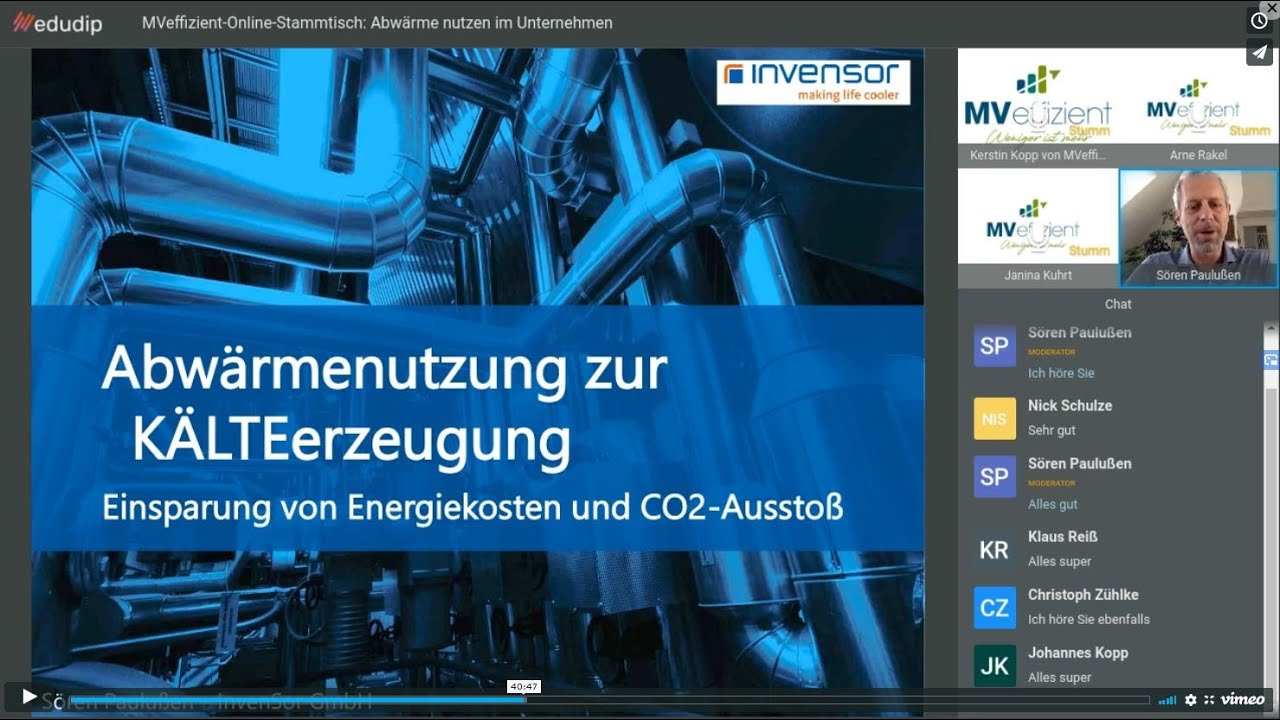This screenshot has width=1280, height=720.
Task: Click the edudip logo
Action: click(57, 23)
